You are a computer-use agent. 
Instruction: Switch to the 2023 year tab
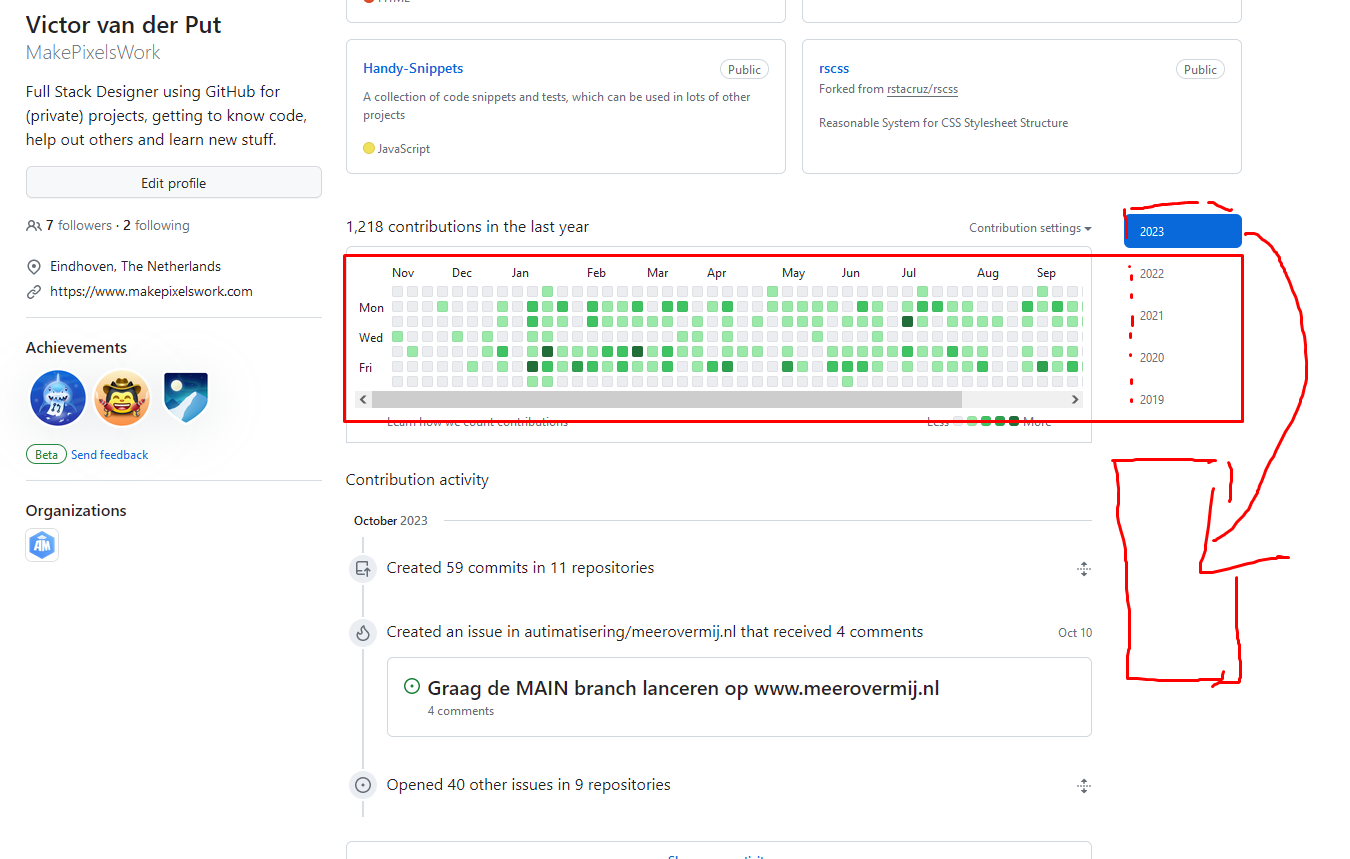point(1182,230)
